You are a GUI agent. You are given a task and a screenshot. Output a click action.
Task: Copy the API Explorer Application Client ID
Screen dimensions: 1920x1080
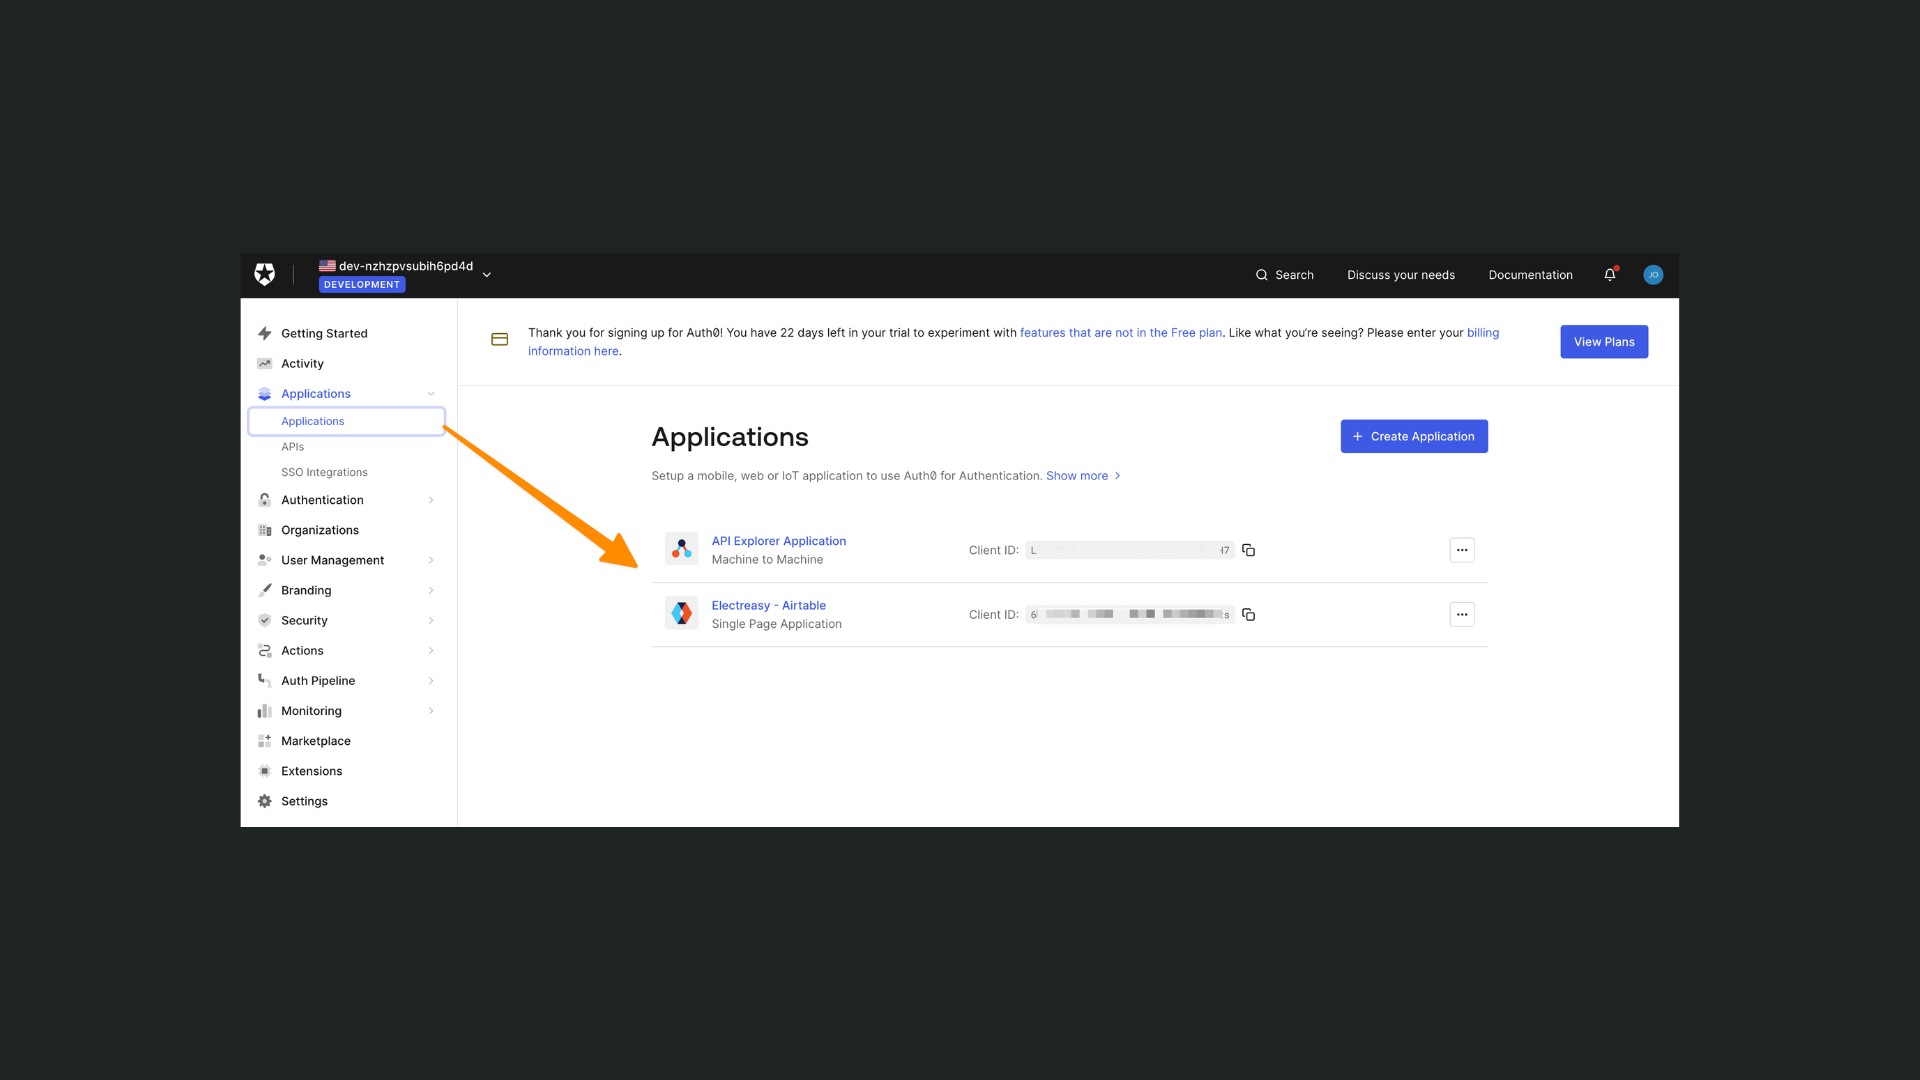pos(1248,549)
